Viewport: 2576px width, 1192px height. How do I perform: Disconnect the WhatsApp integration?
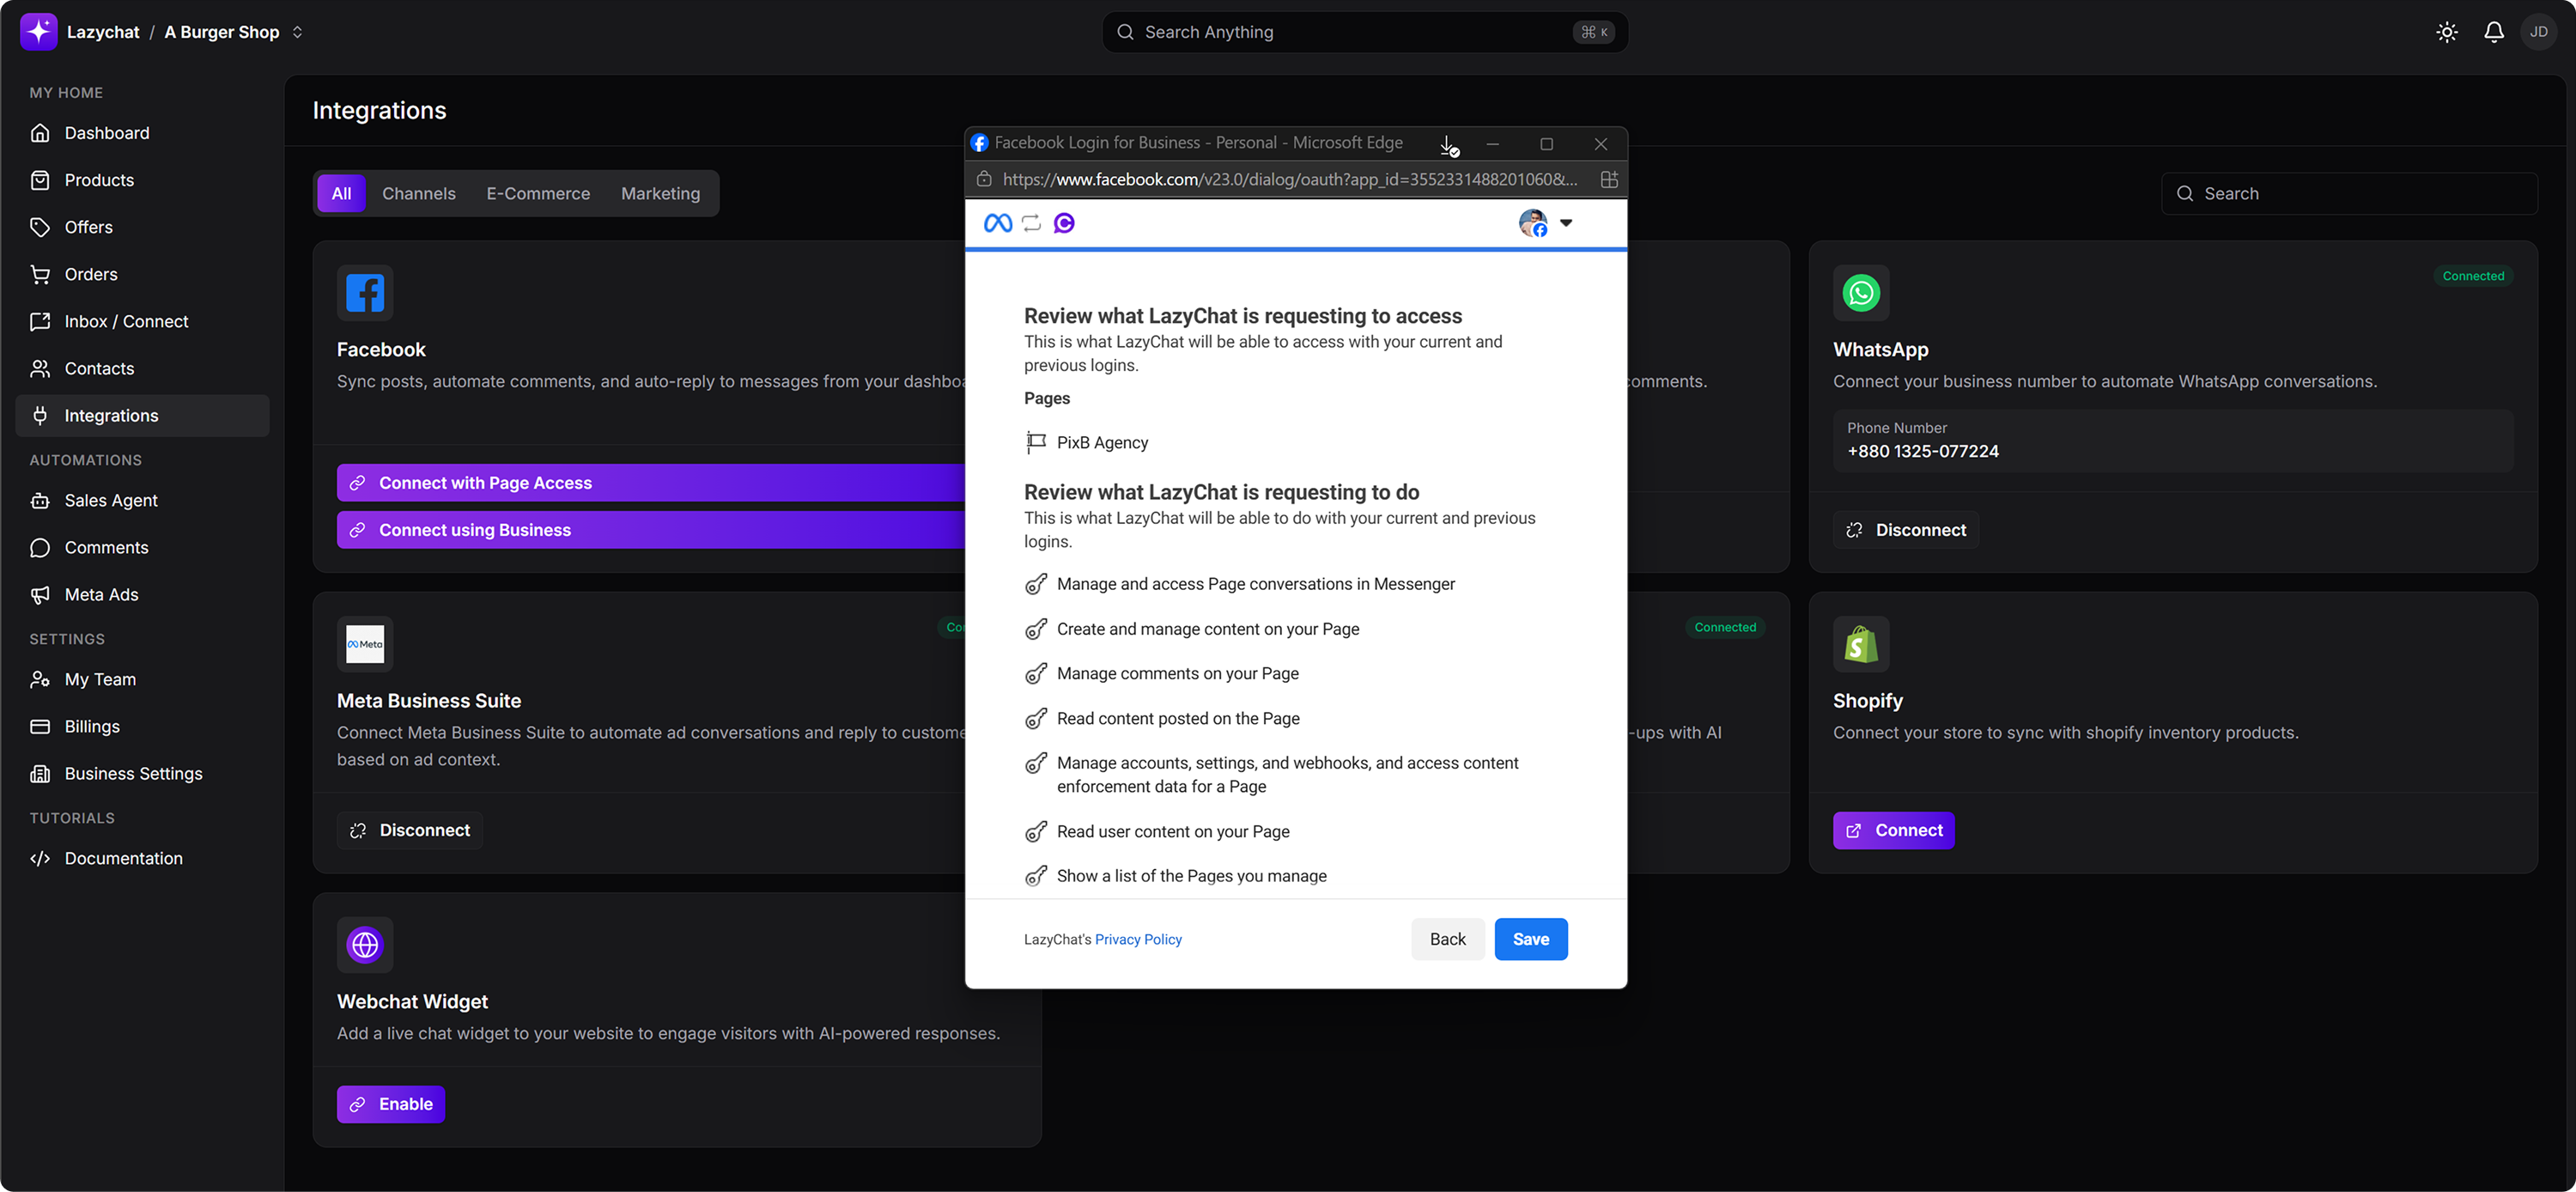coord(1905,530)
